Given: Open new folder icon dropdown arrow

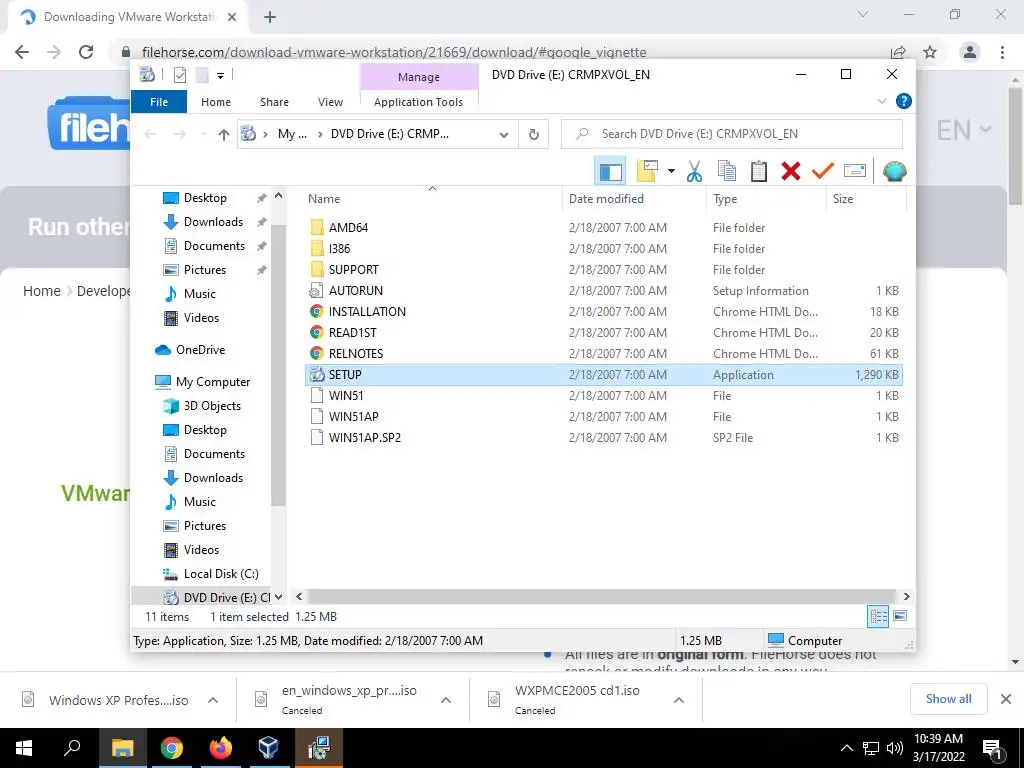Looking at the screenshot, I should (x=671, y=172).
